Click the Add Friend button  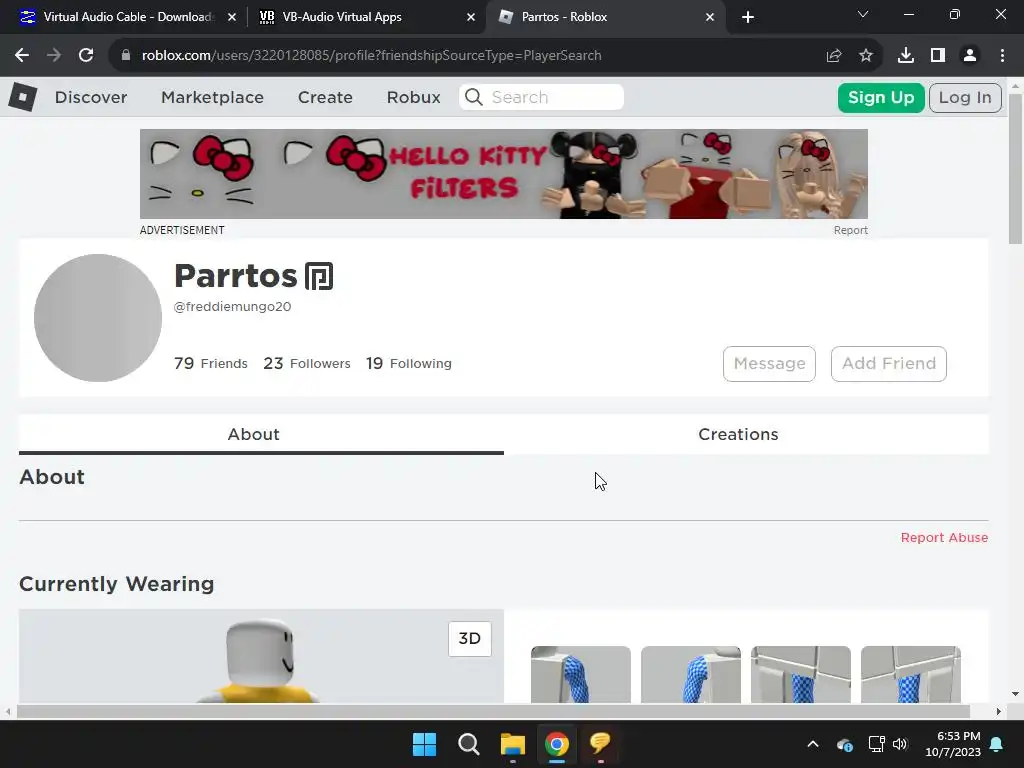(889, 364)
